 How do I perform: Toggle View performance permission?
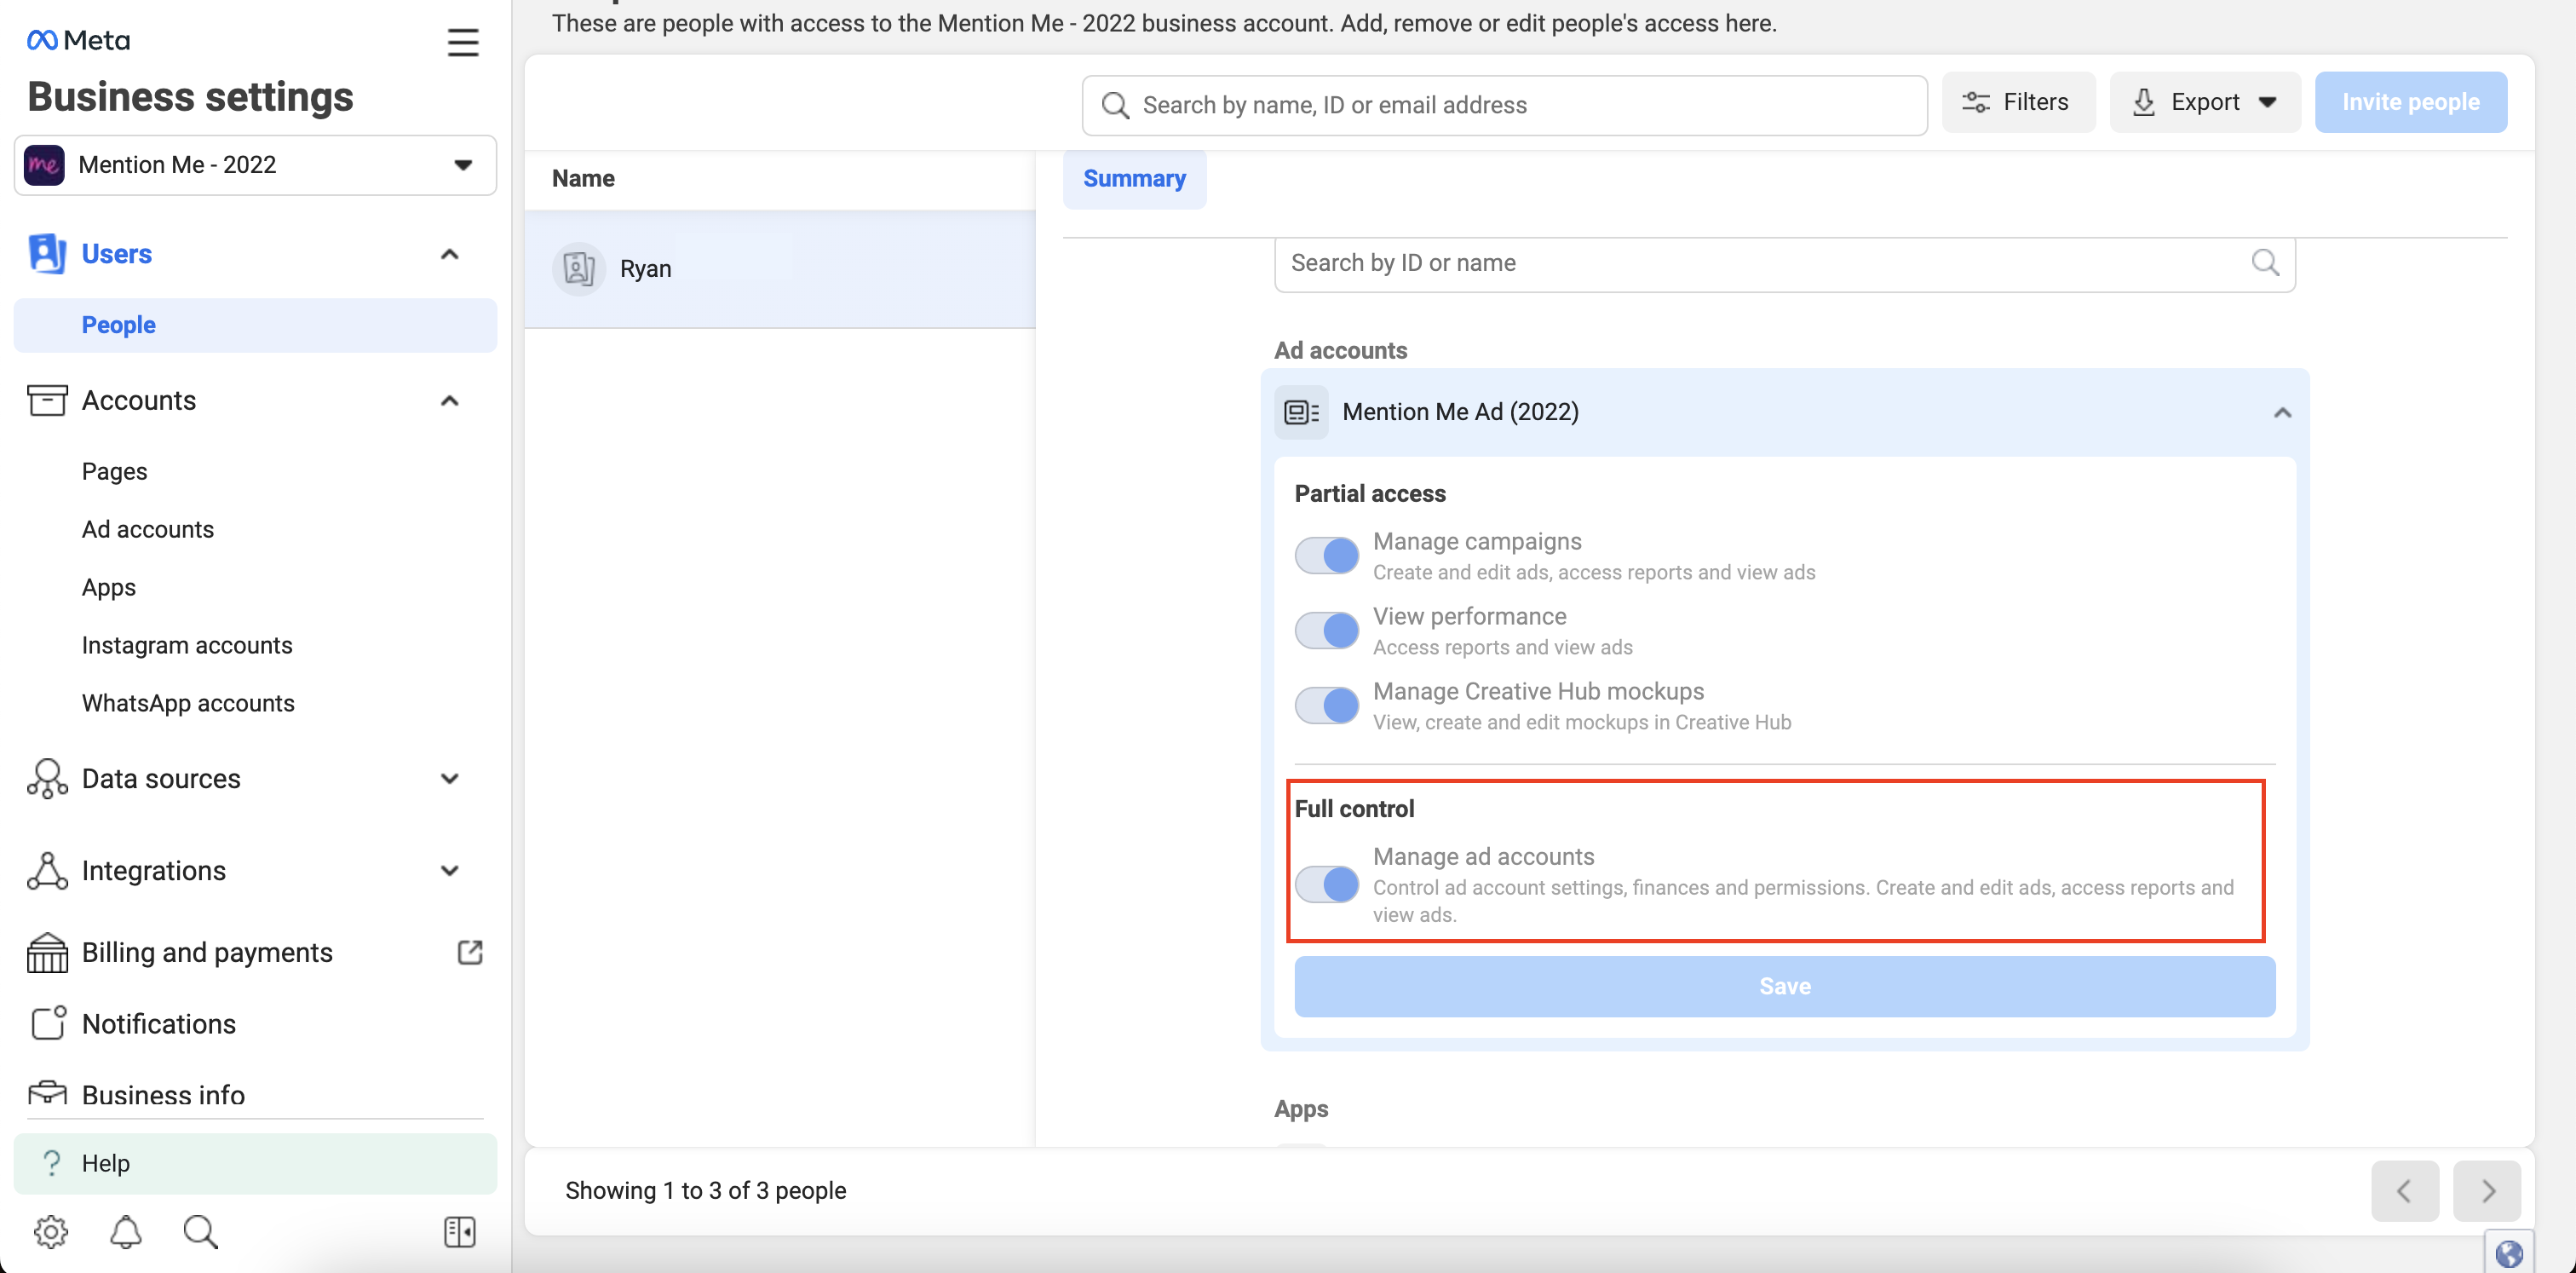[x=1326, y=631]
